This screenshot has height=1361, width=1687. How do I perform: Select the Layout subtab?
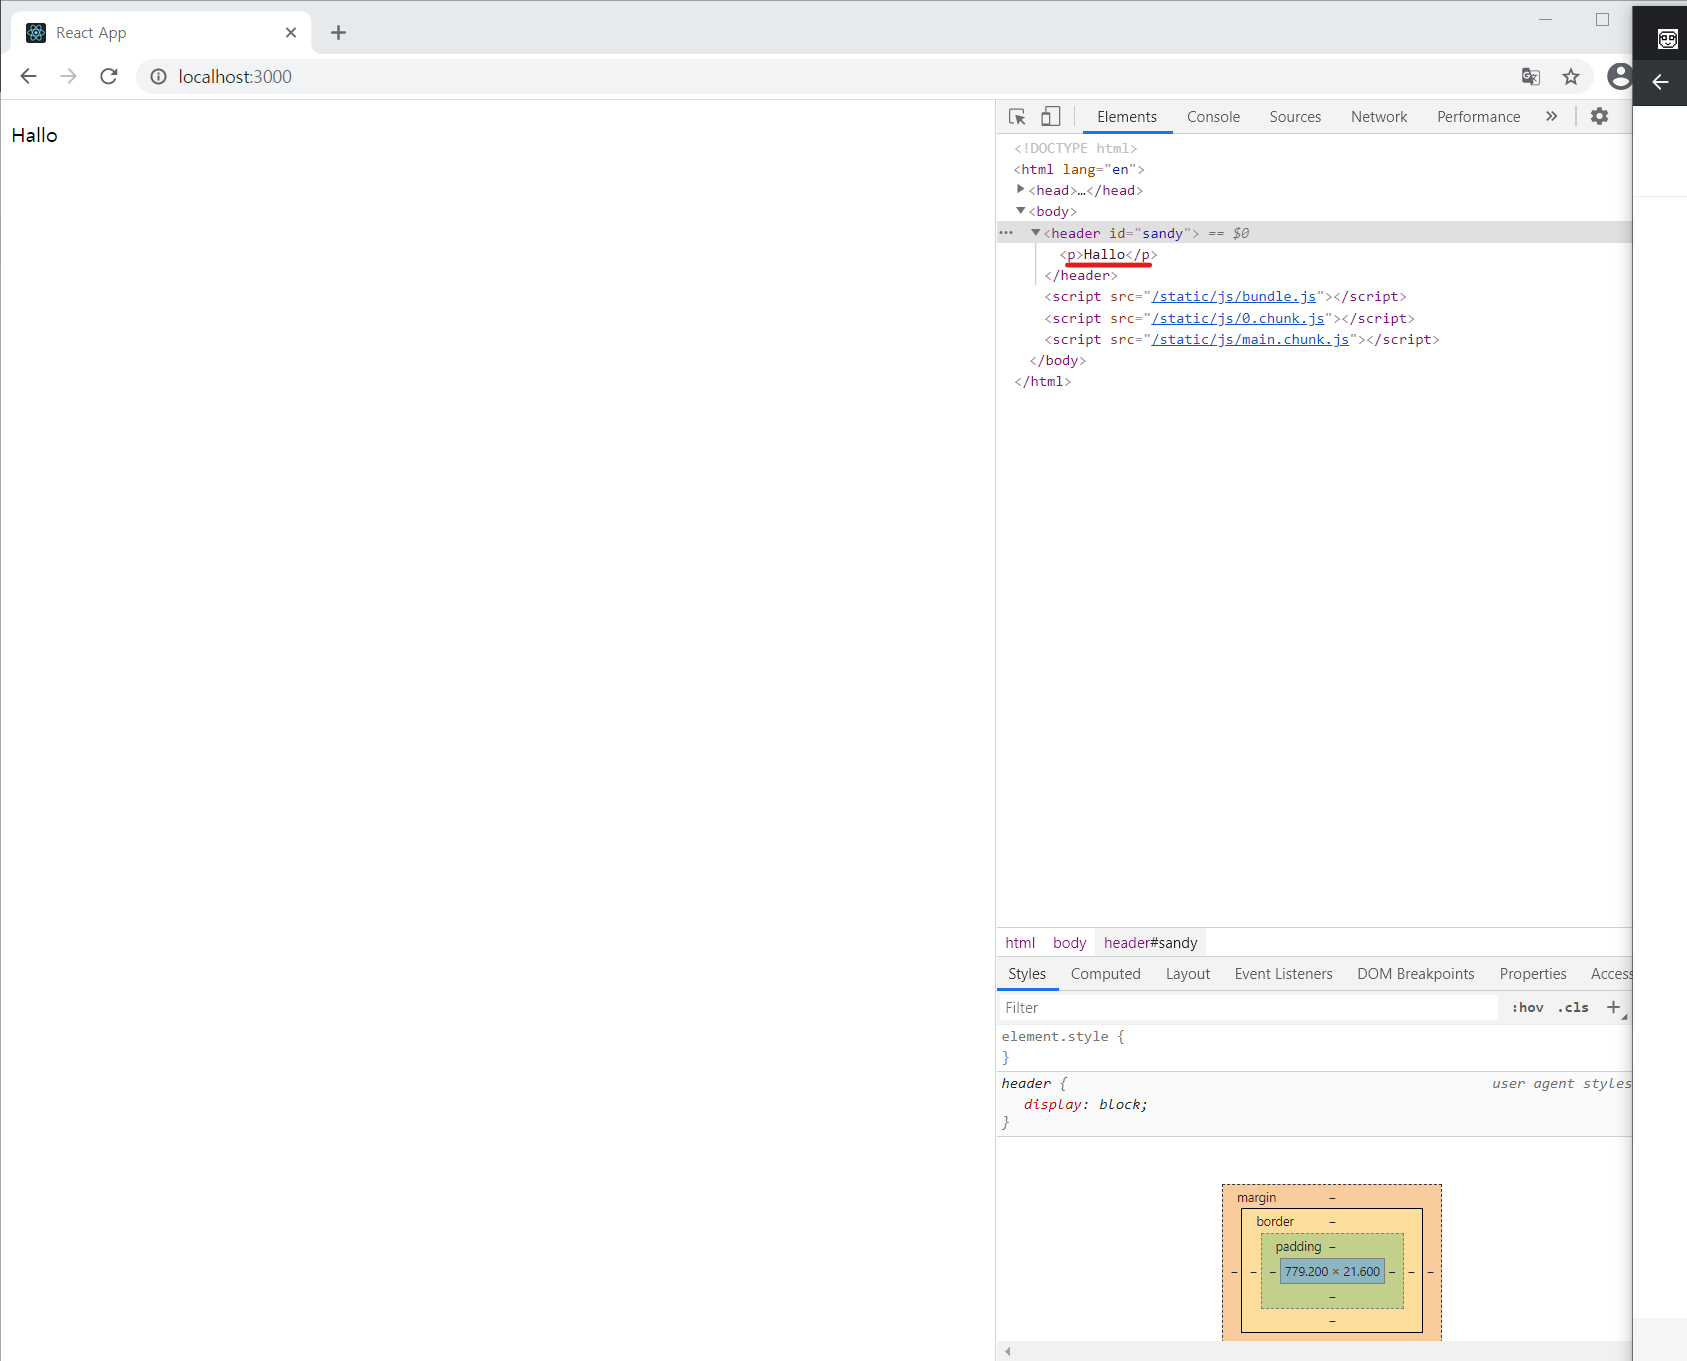1187,974
